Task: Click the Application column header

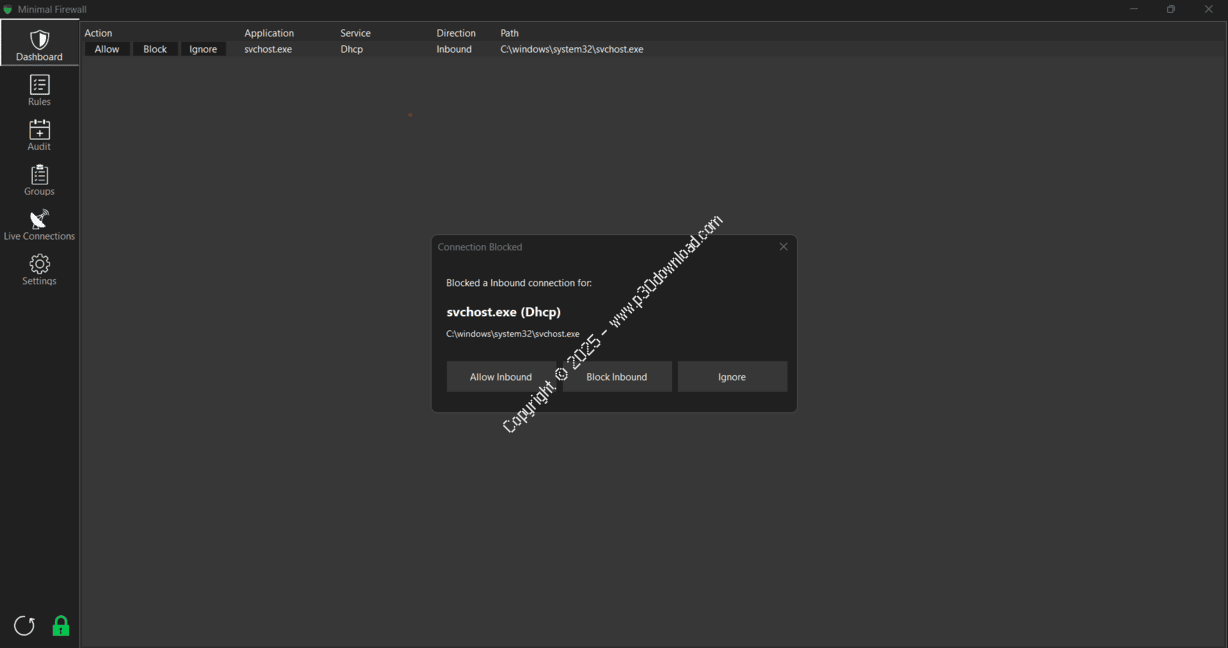Action: (x=269, y=33)
